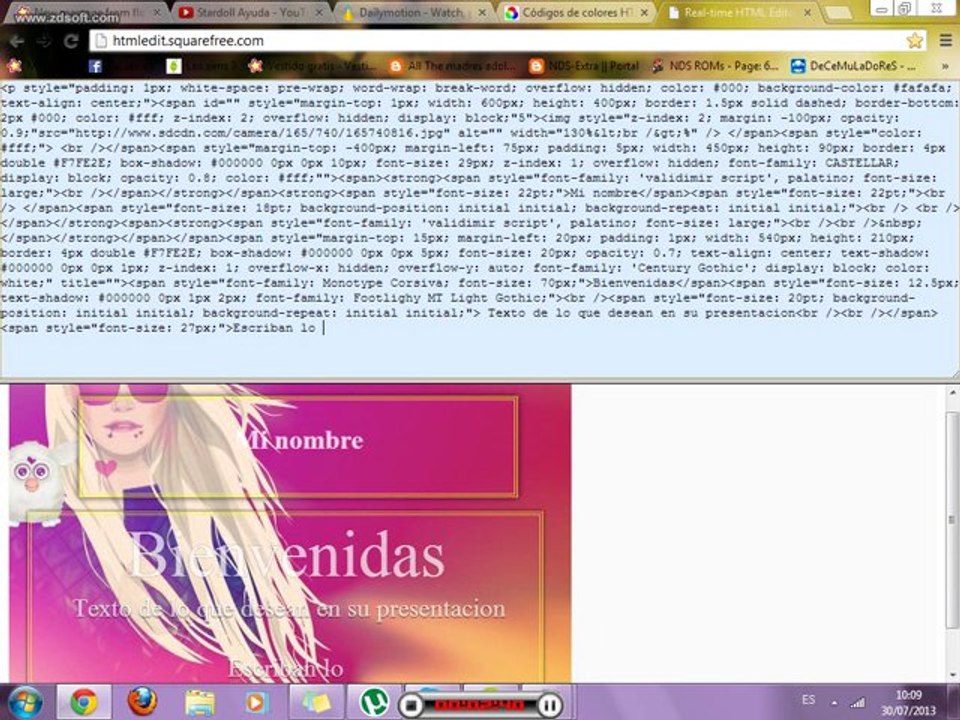The width and height of the screenshot is (960, 720).
Task: Open the NDS ROMs bookmark
Action: (x=715, y=66)
